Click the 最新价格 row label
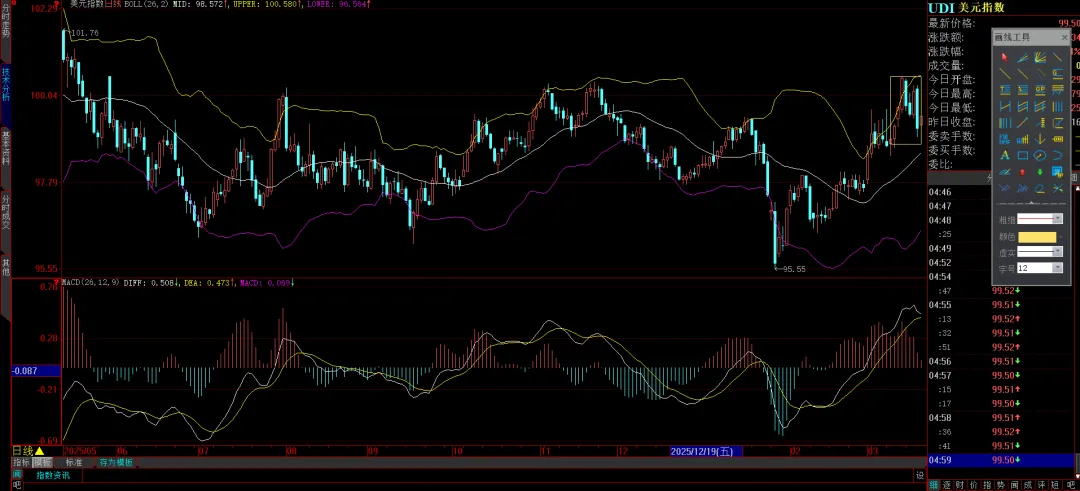The width and height of the screenshot is (1080, 491). coord(951,23)
